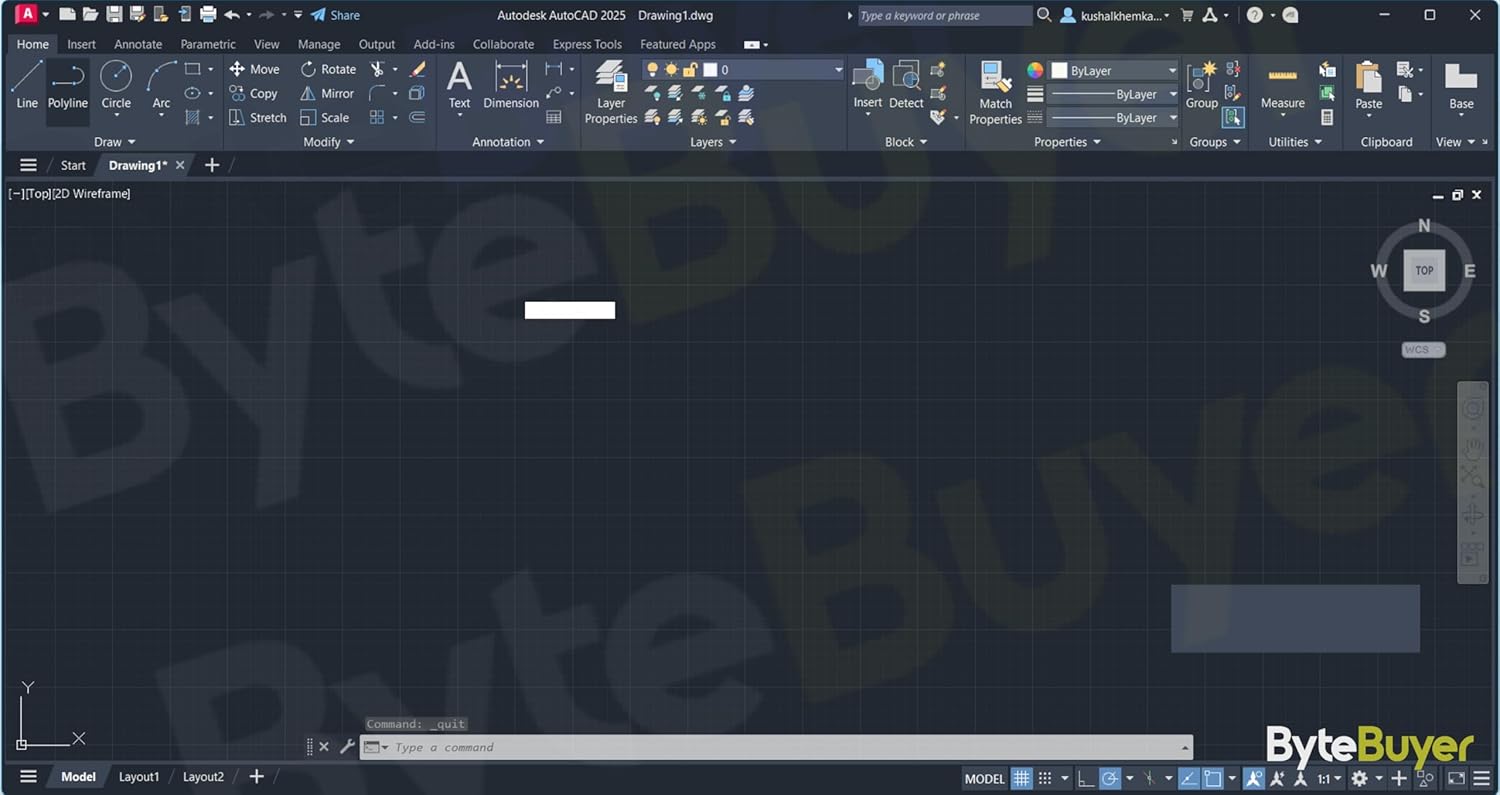1500x795 pixels.
Task: Open the Quick Calculator icon in Utilities
Action: point(1328,117)
